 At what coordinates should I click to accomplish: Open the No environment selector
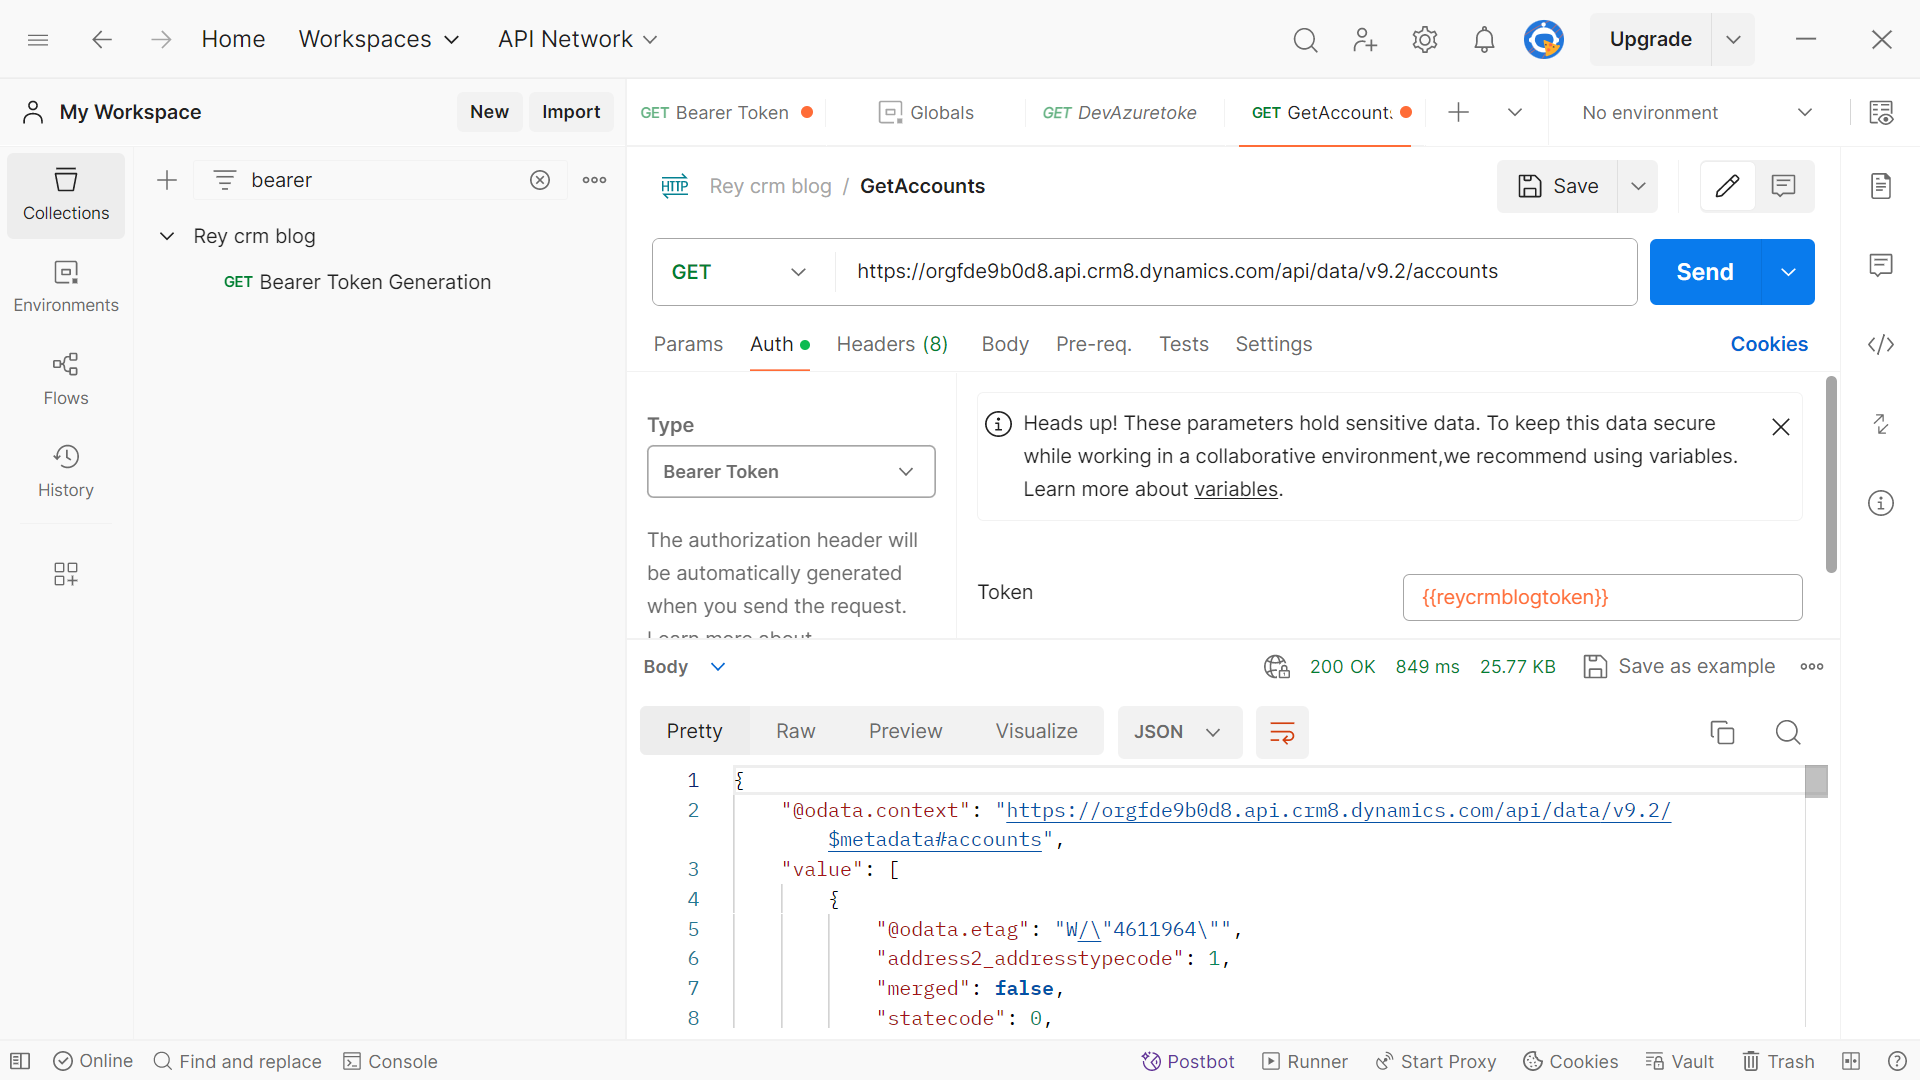pos(1697,112)
